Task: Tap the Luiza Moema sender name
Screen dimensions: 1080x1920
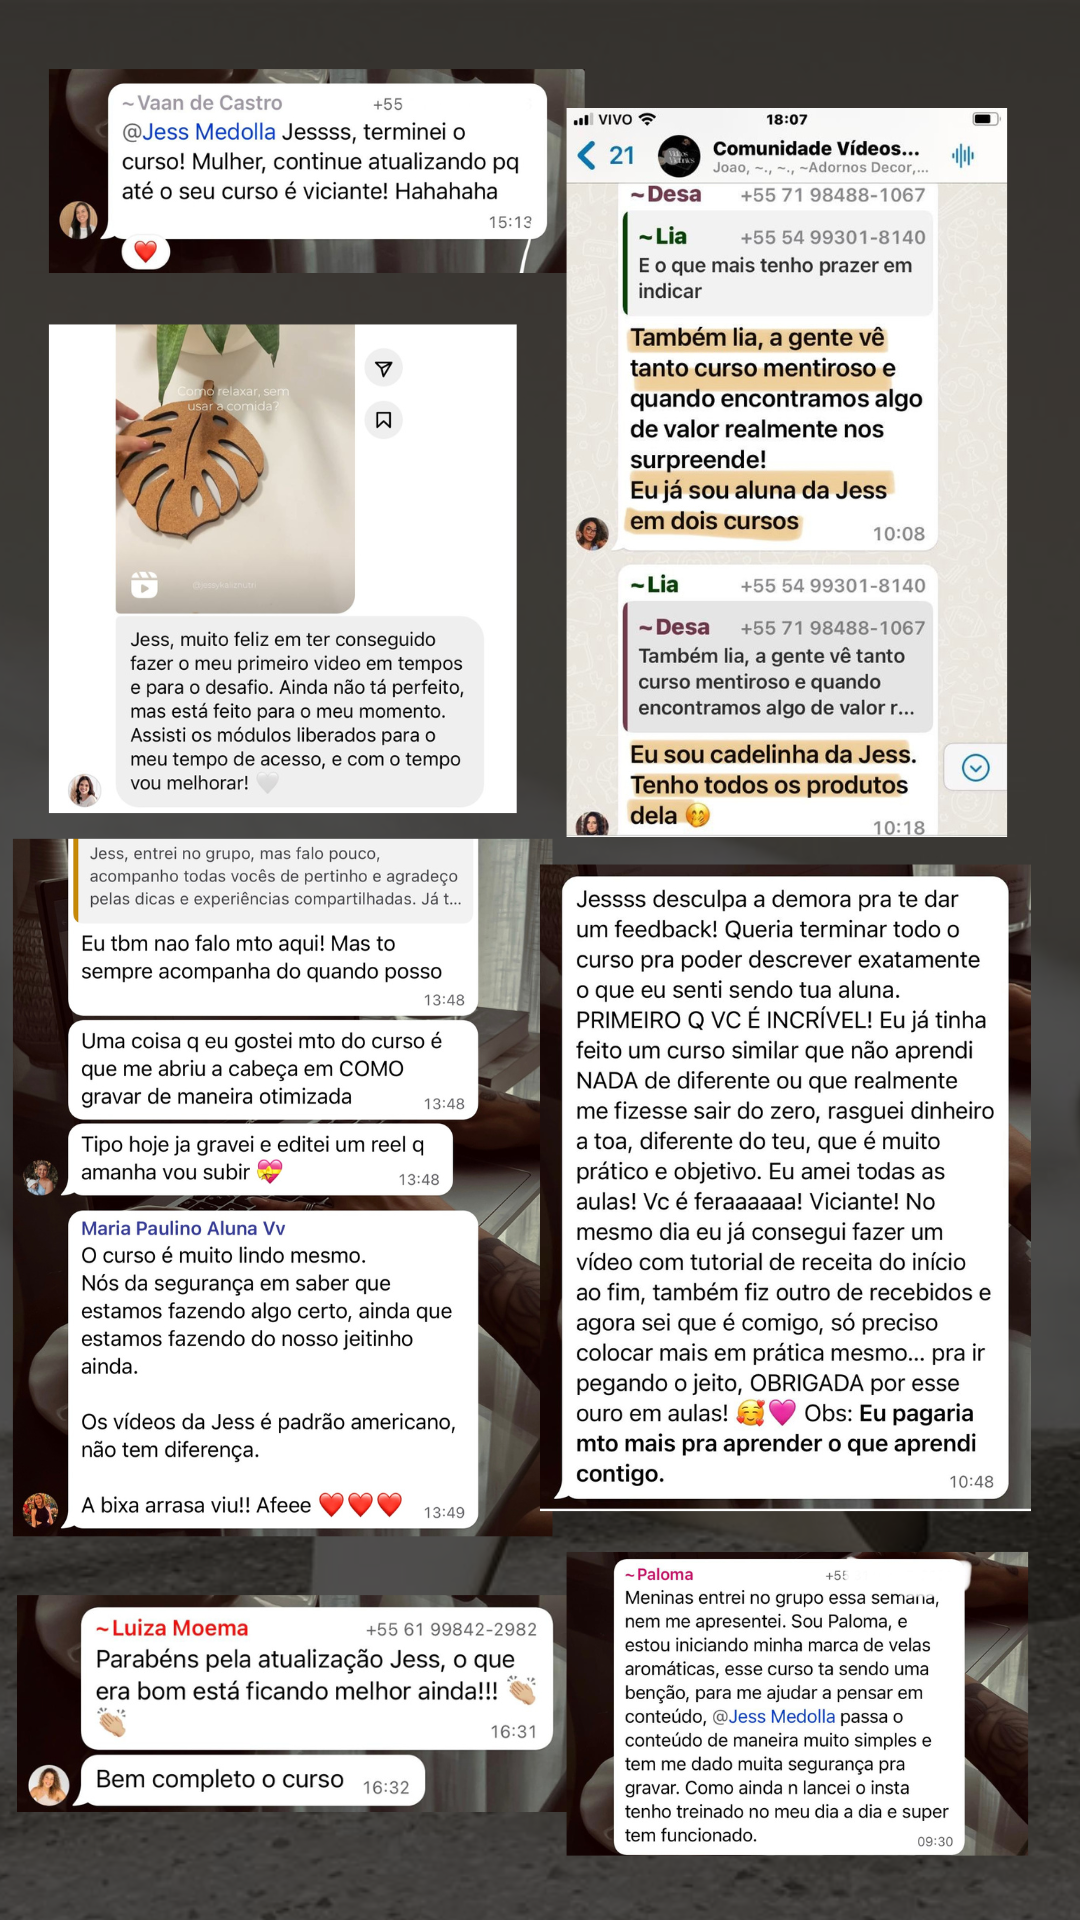Action: point(172,1628)
